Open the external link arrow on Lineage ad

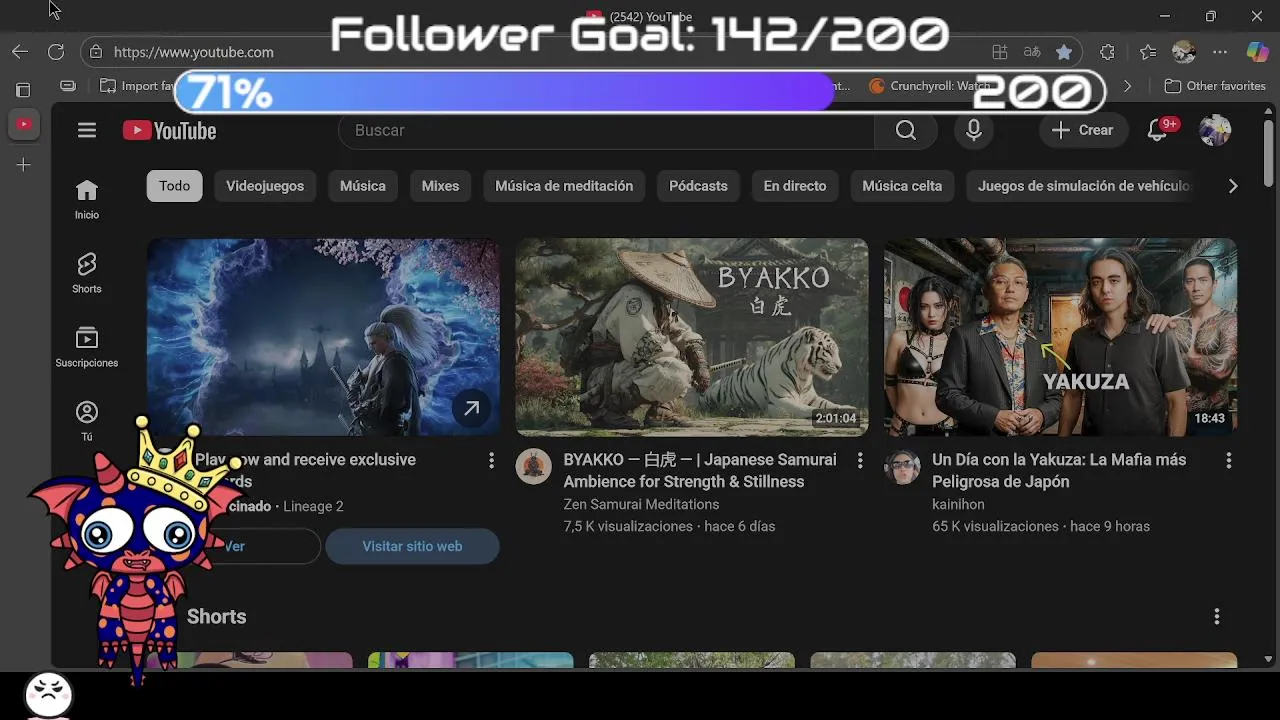pyautogui.click(x=471, y=408)
